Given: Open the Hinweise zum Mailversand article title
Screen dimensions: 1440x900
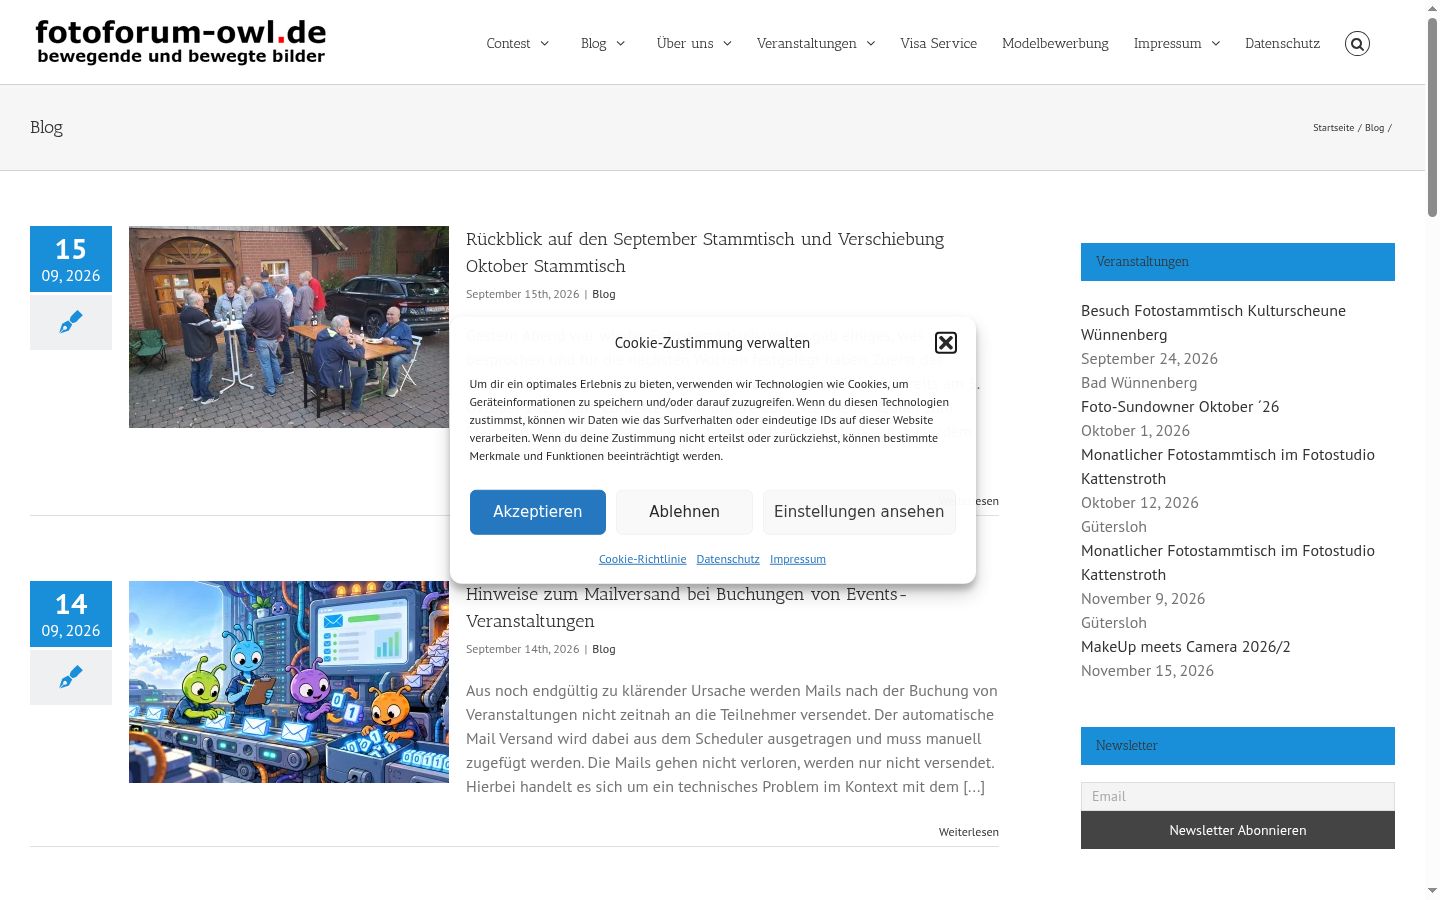Looking at the screenshot, I should (686, 607).
